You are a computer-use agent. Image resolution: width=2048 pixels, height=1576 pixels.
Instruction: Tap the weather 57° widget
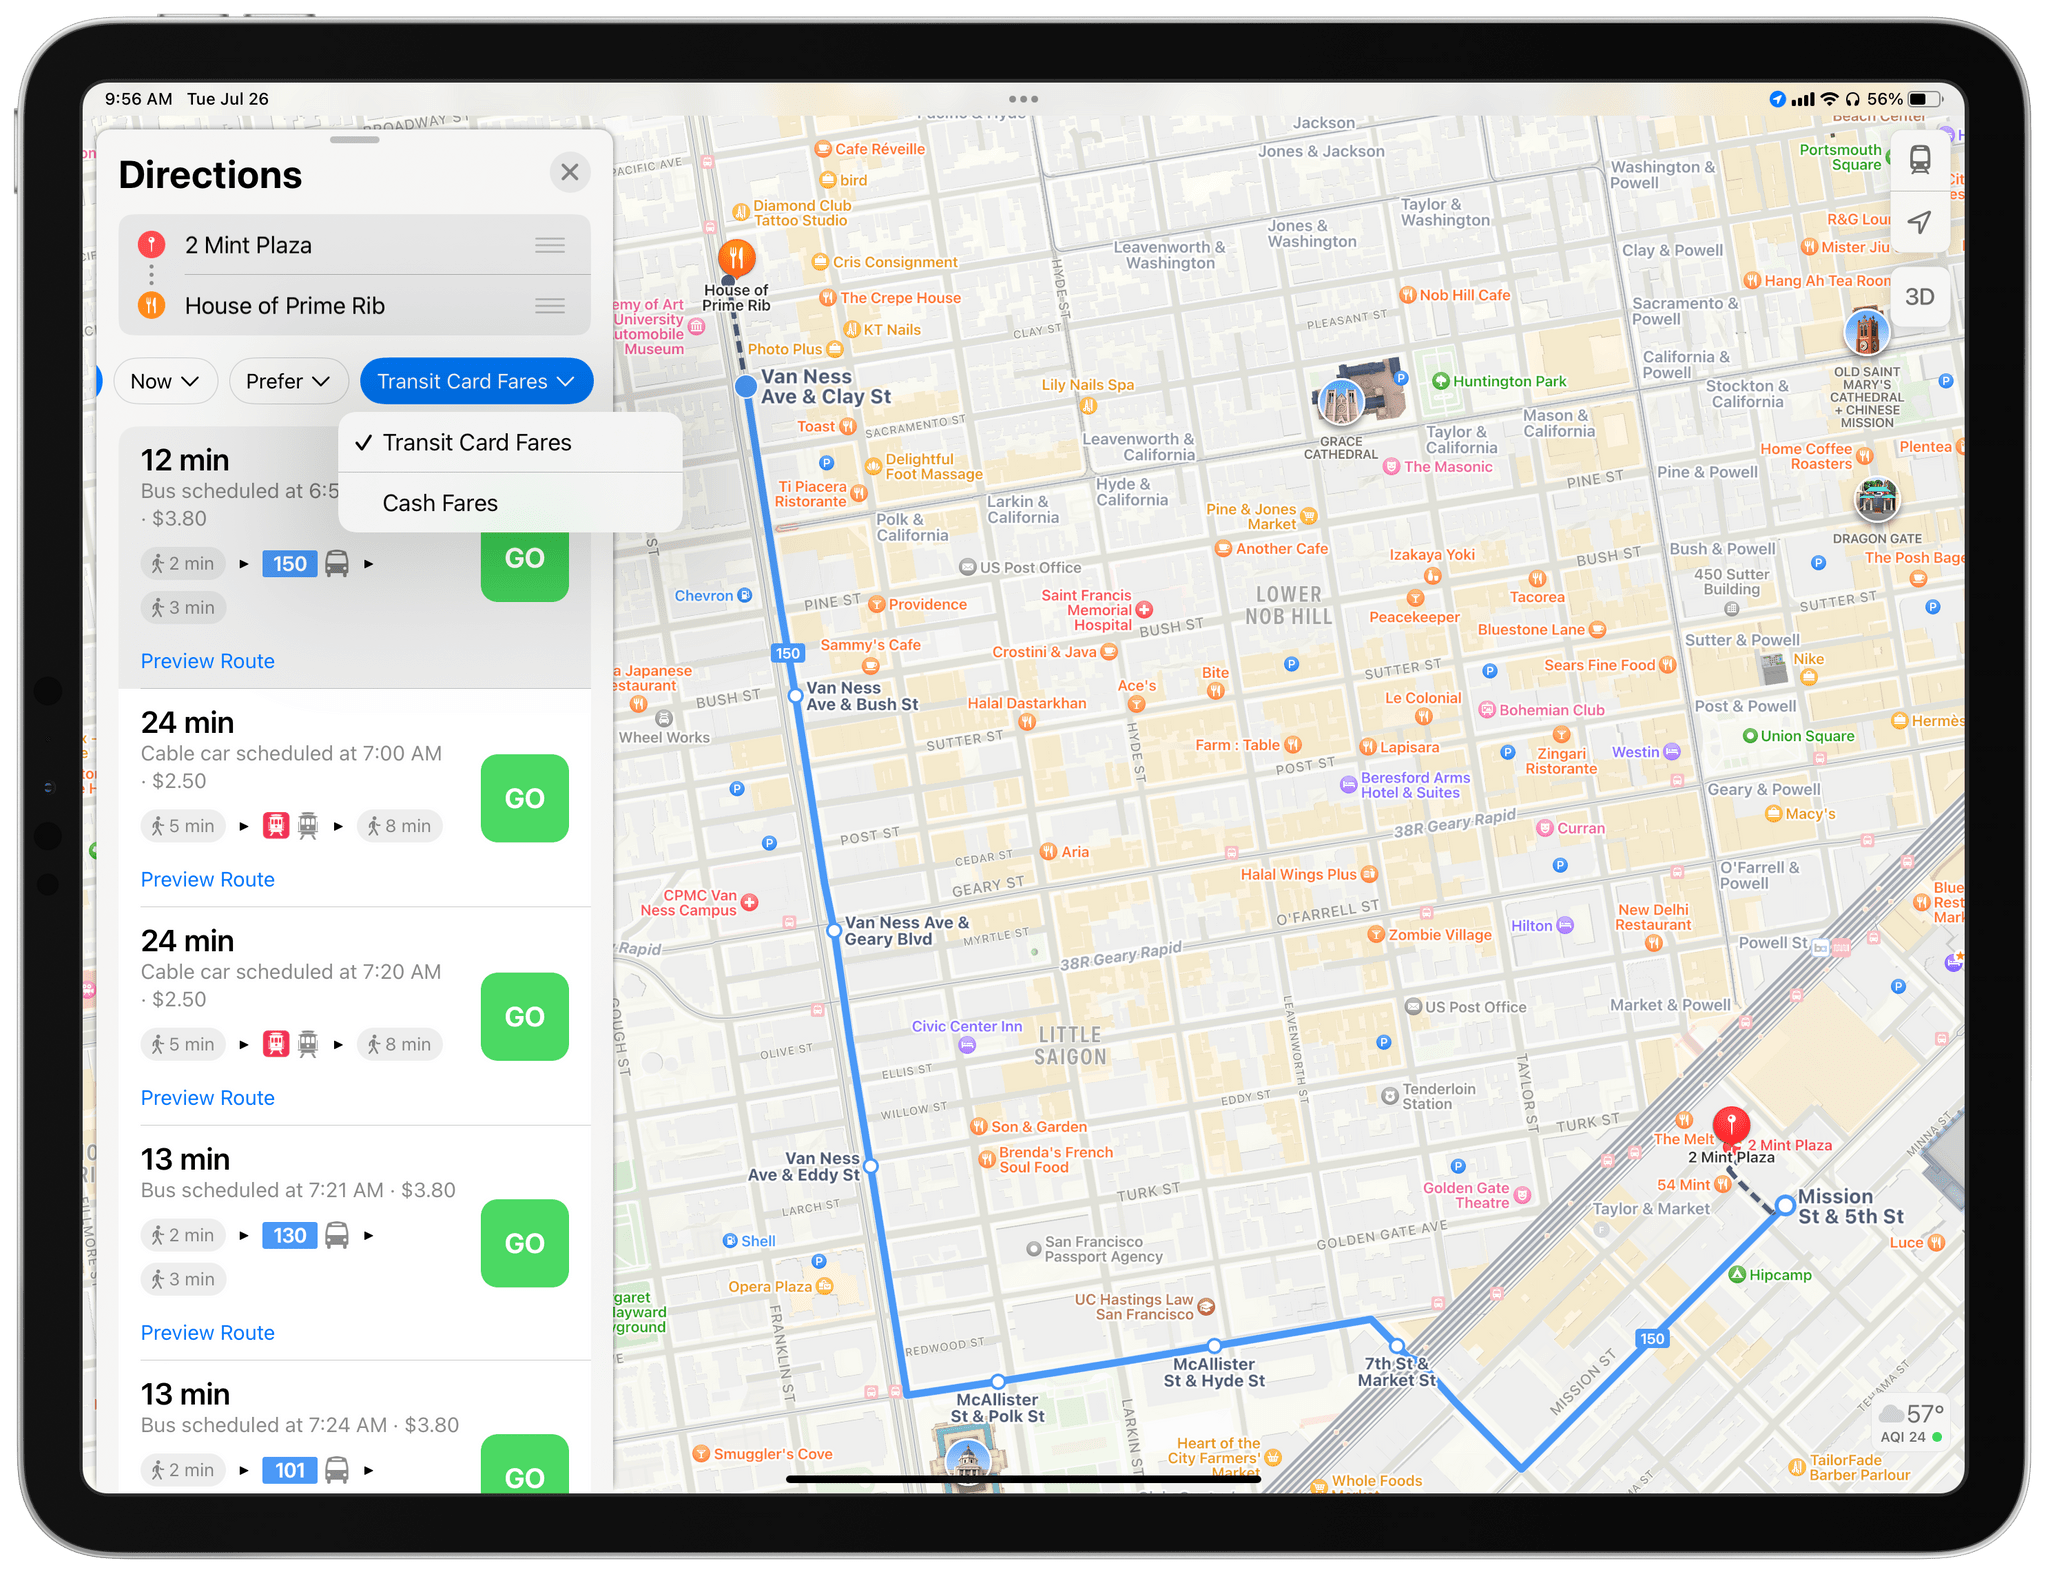[x=1911, y=1423]
